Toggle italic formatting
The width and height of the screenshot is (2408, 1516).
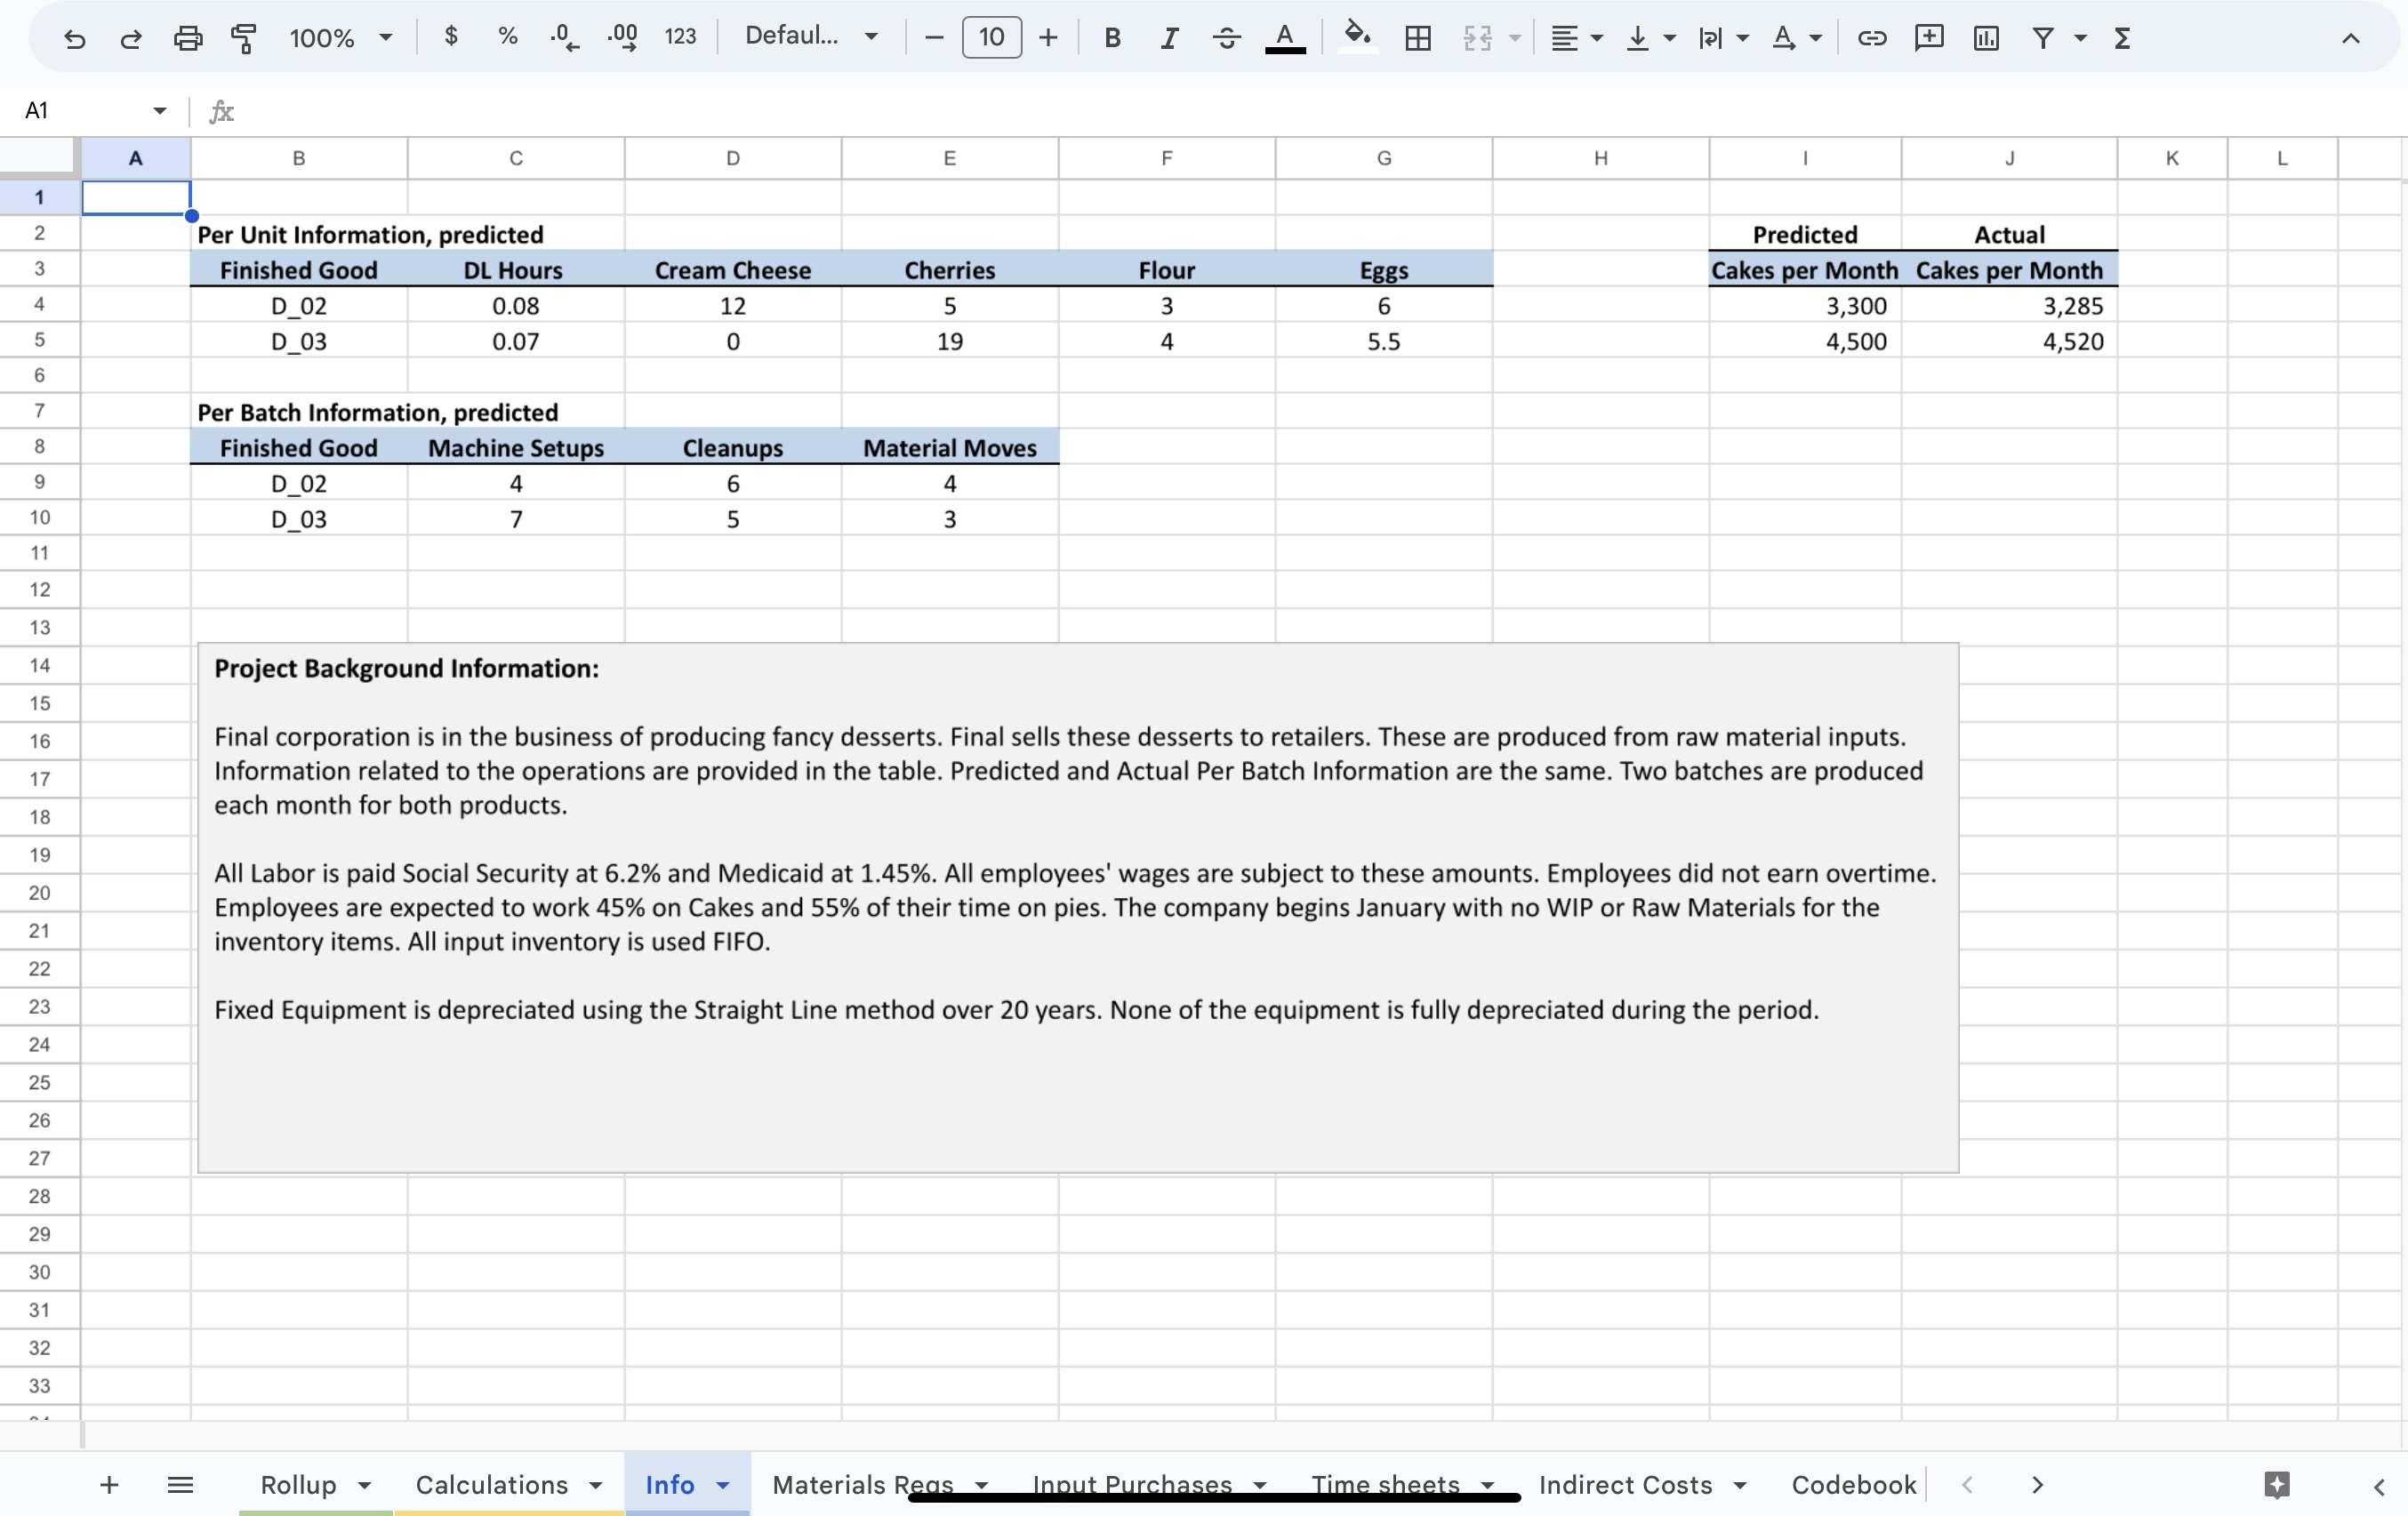[1169, 38]
